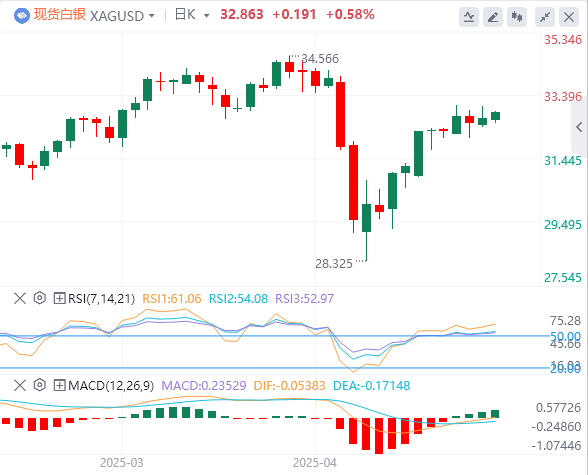The width and height of the screenshot is (588, 475).
Task: Click the 31.445 price axis label
Action: (x=563, y=161)
